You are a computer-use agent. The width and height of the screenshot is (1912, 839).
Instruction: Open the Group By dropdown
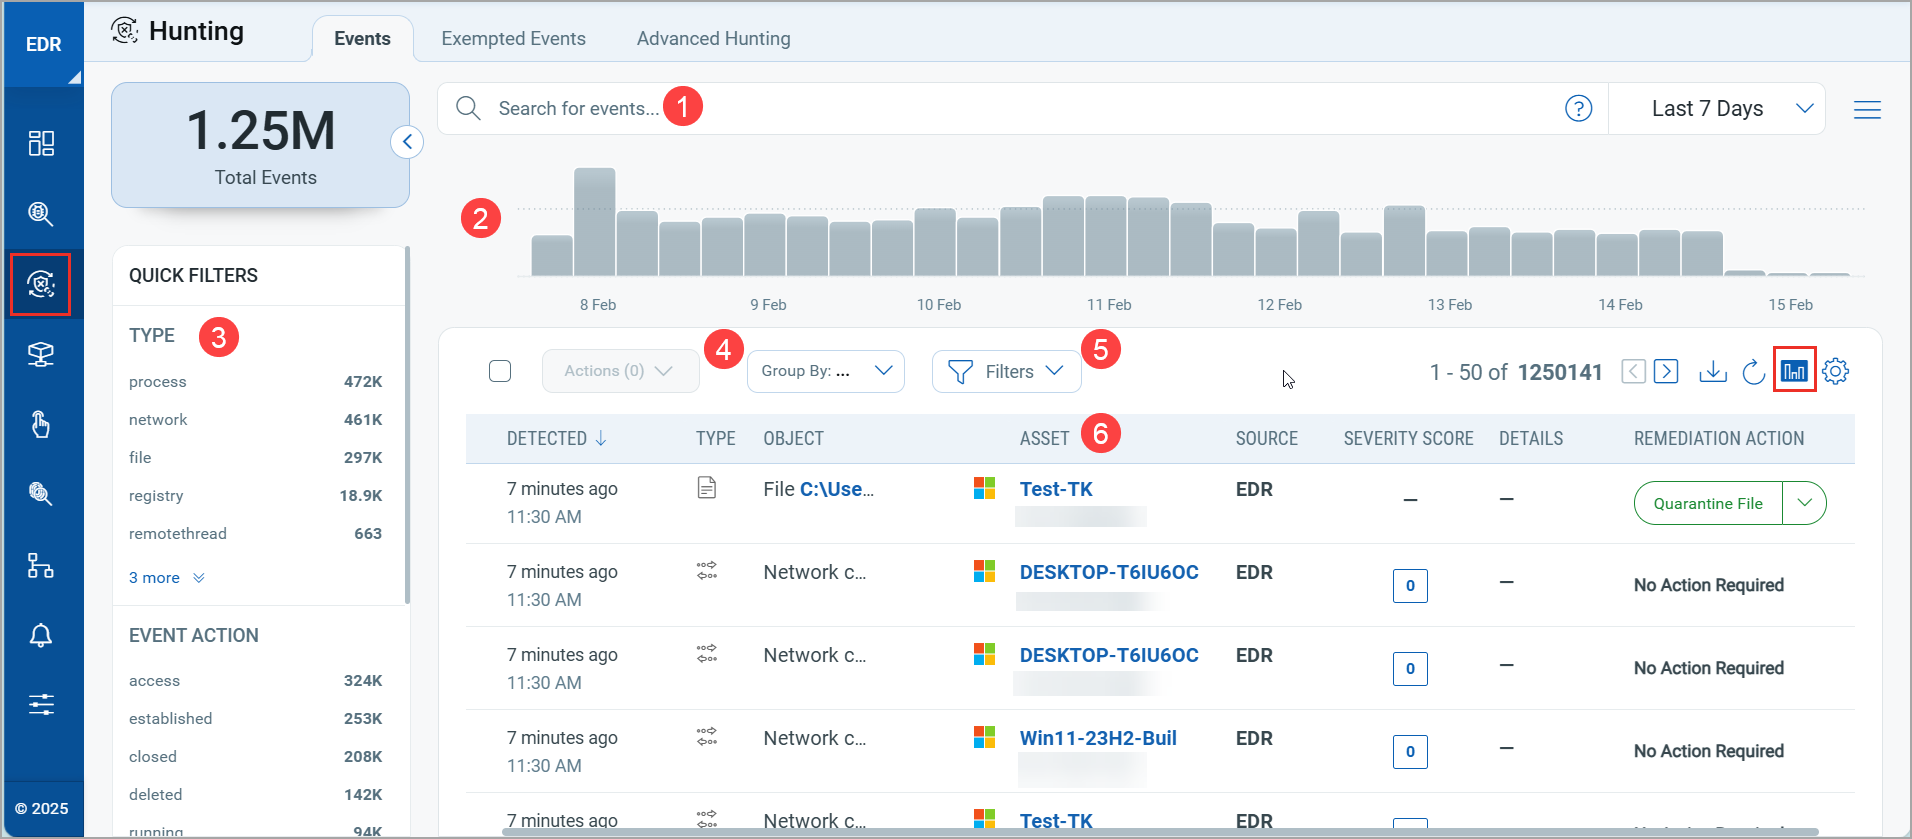coord(826,371)
